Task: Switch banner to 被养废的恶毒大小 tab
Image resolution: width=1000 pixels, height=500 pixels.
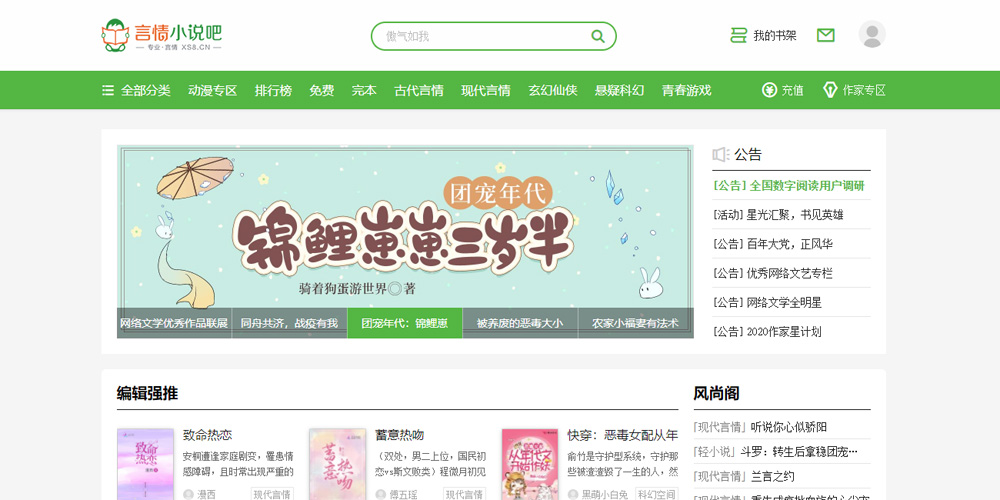Action: click(x=520, y=323)
